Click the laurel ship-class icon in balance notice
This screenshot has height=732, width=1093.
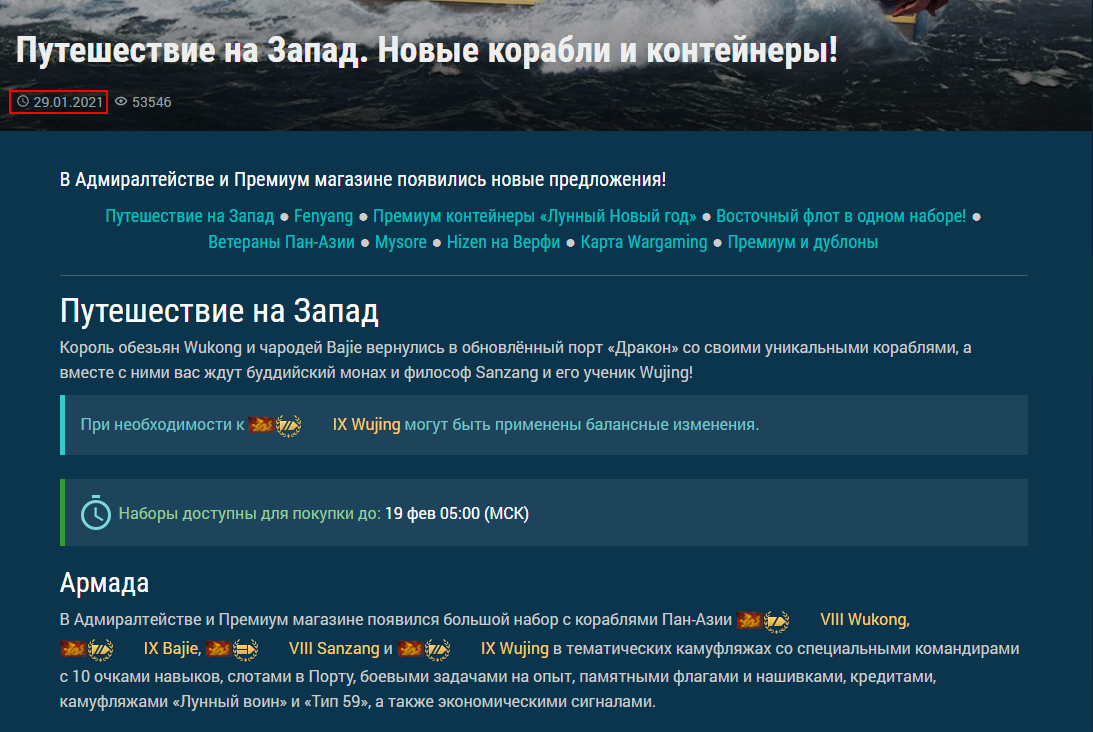click(x=289, y=425)
